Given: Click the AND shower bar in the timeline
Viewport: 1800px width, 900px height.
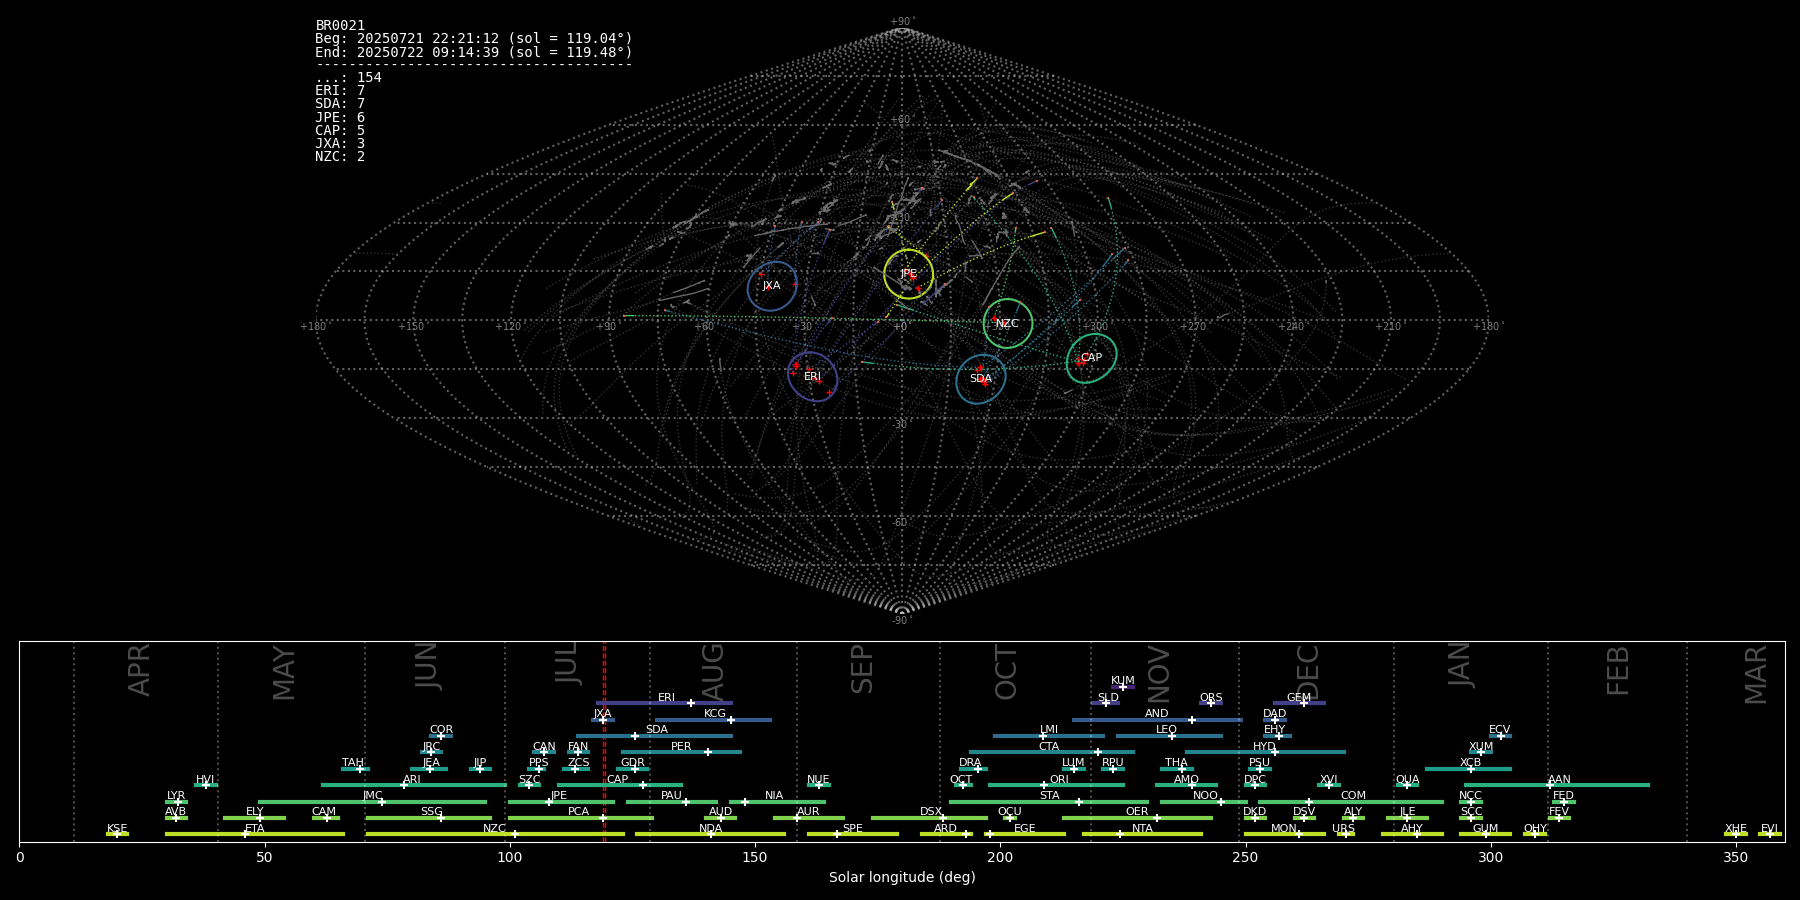Looking at the screenshot, I should [x=1157, y=720].
